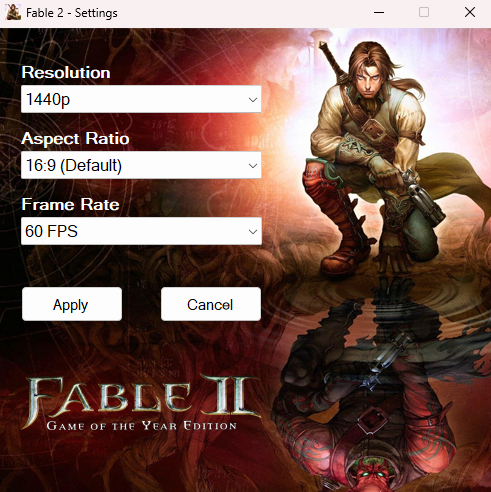
Task: Open the Resolution dropdown showing 1440p
Action: tap(141, 99)
